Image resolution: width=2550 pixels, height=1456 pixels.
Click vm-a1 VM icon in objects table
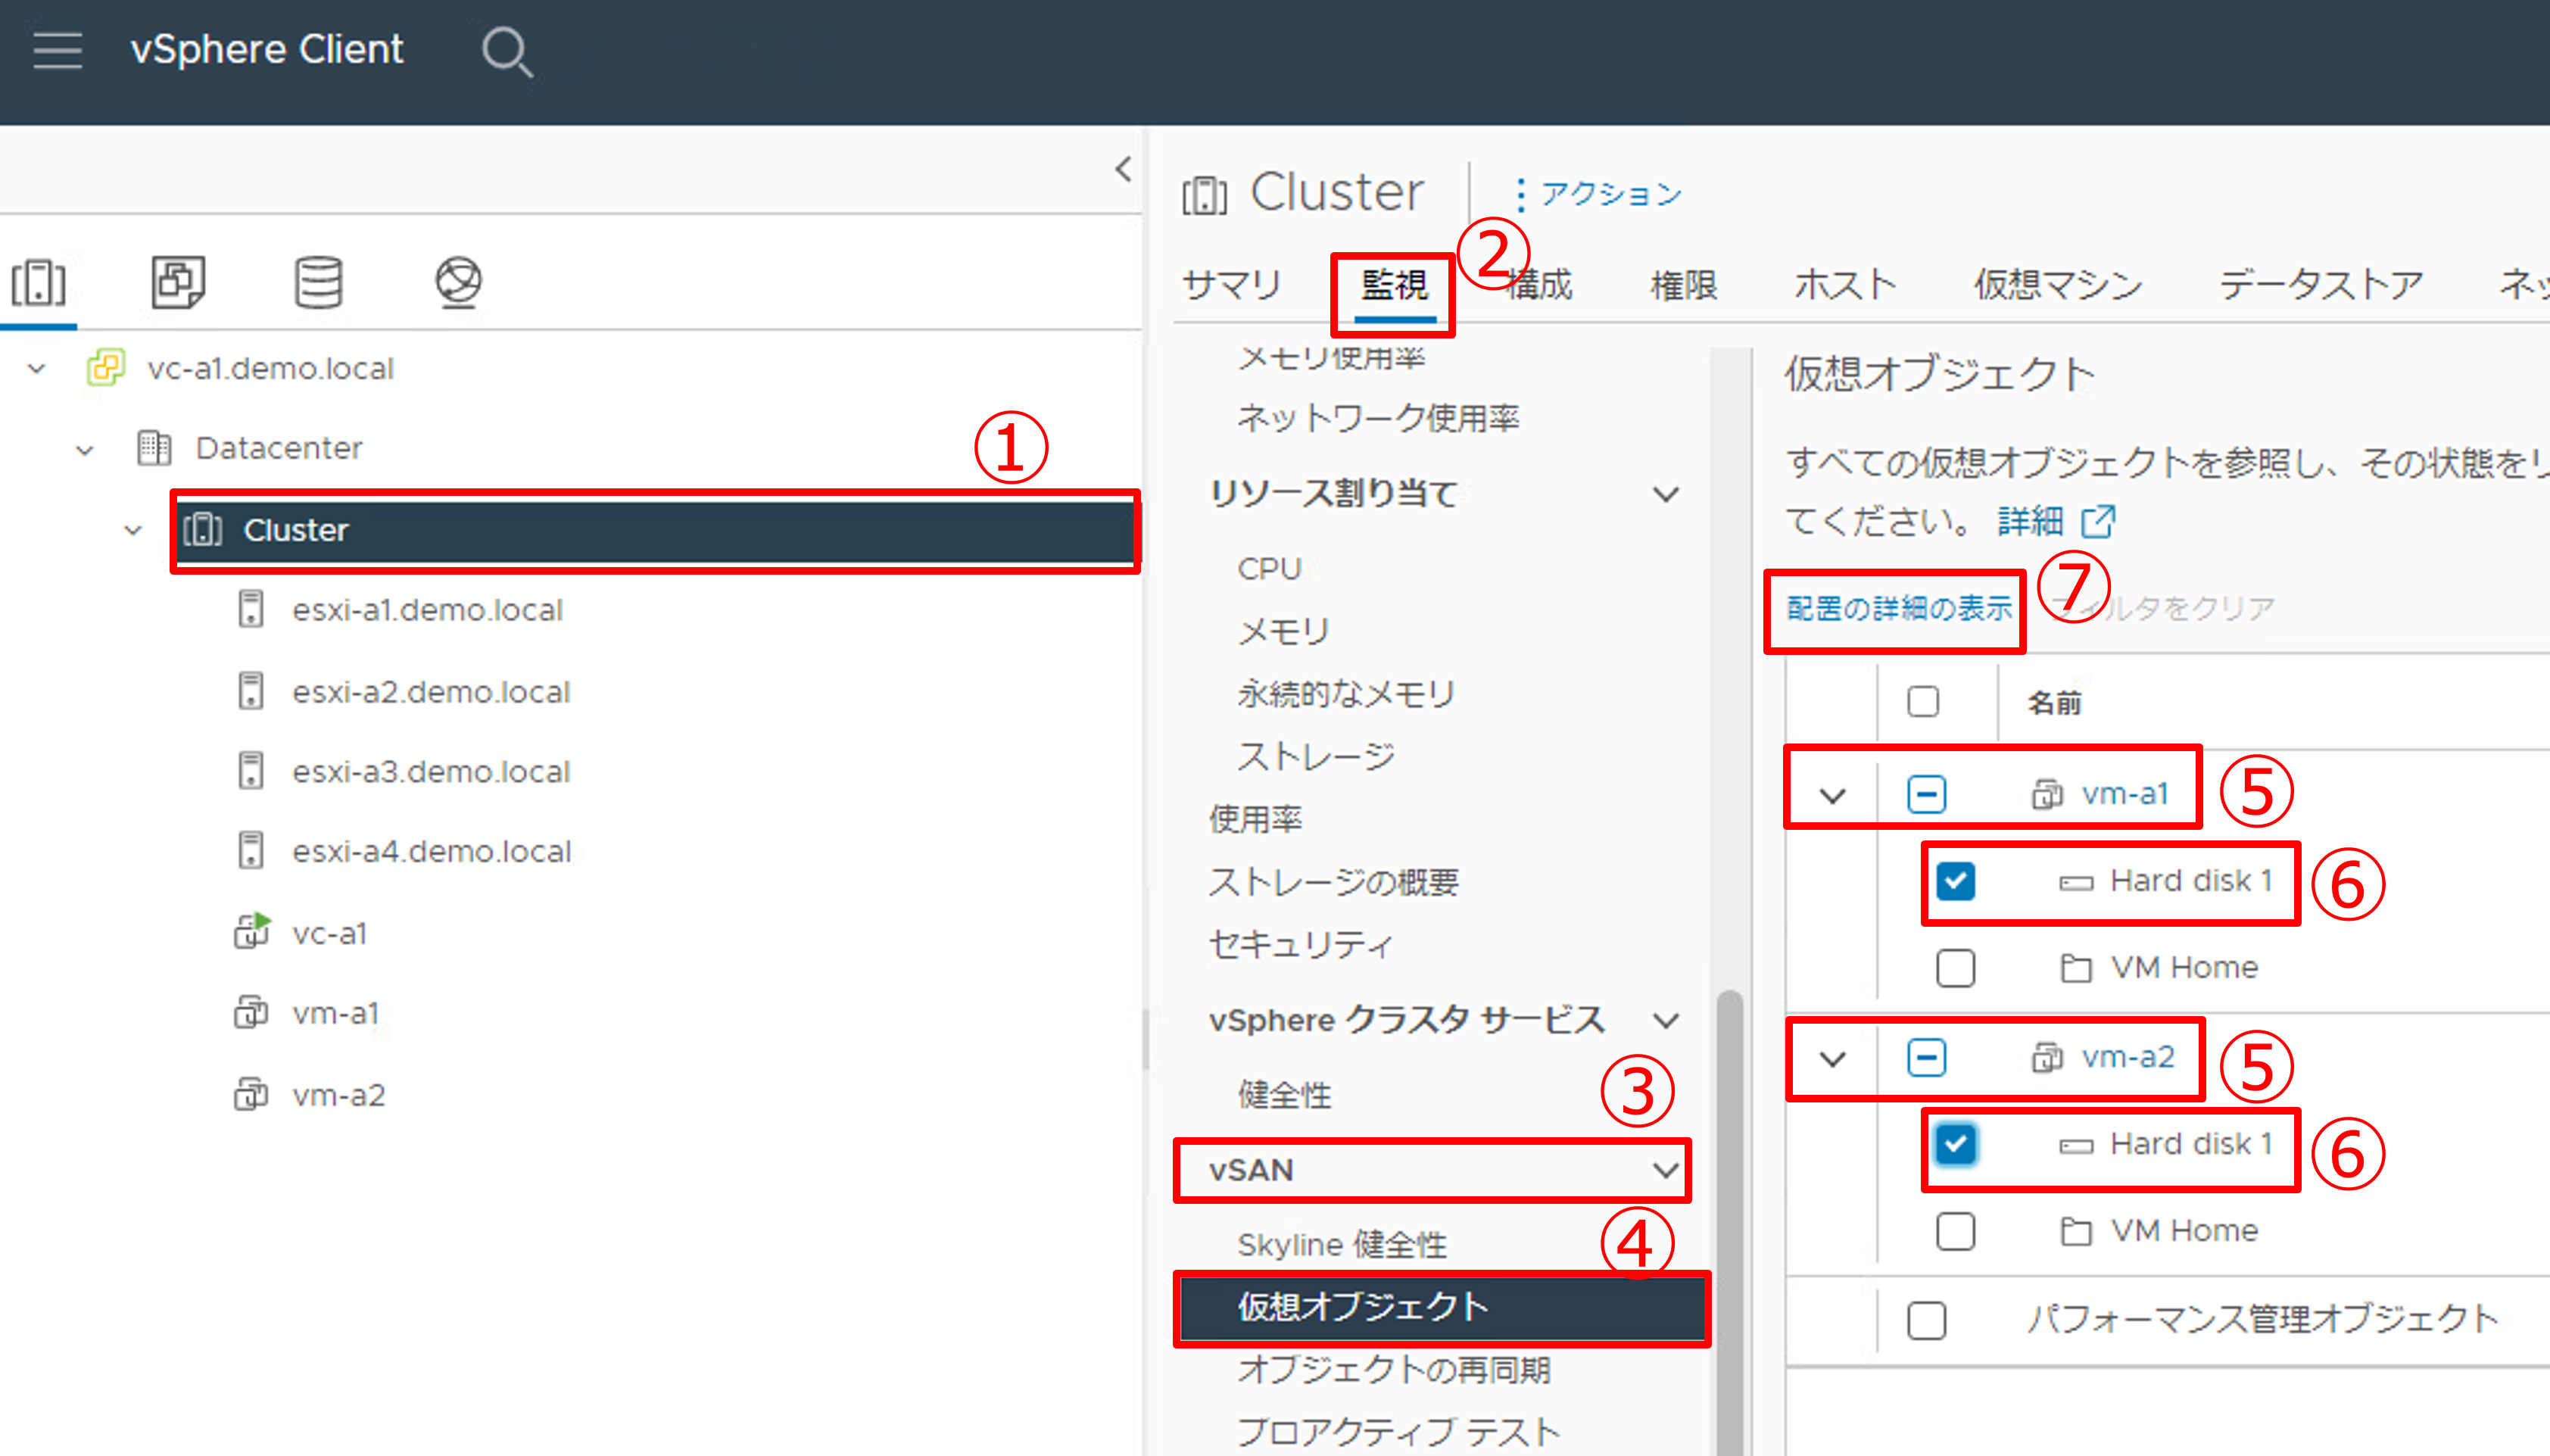(2047, 794)
